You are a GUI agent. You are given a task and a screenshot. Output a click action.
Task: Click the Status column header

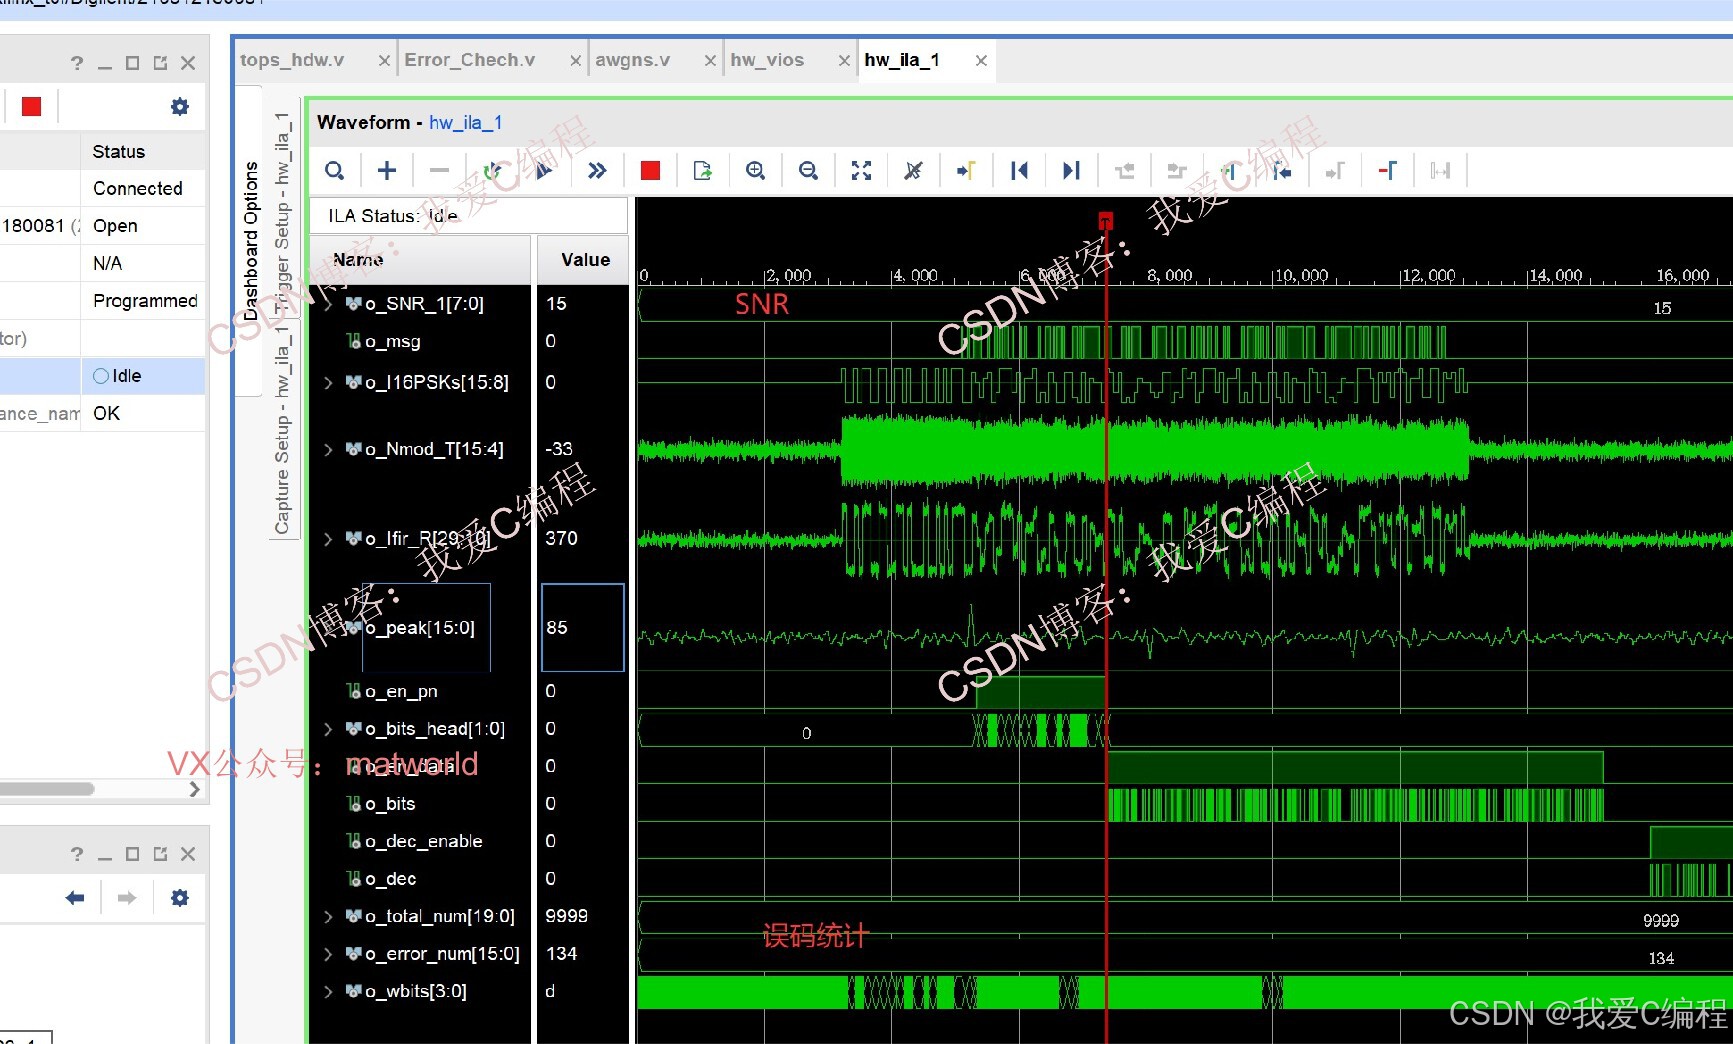tap(143, 152)
